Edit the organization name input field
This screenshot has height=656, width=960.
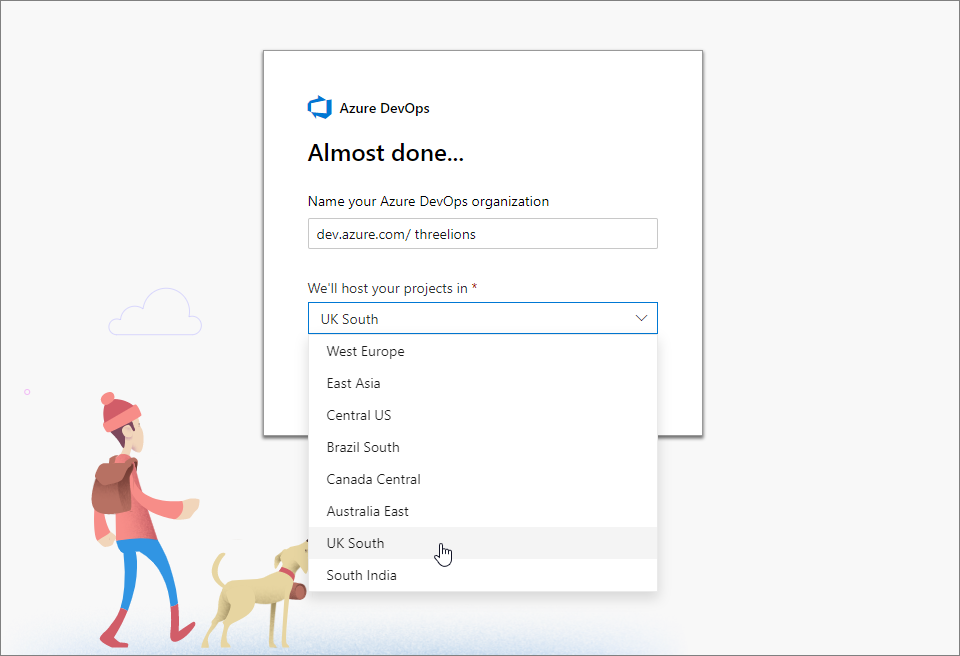click(482, 234)
